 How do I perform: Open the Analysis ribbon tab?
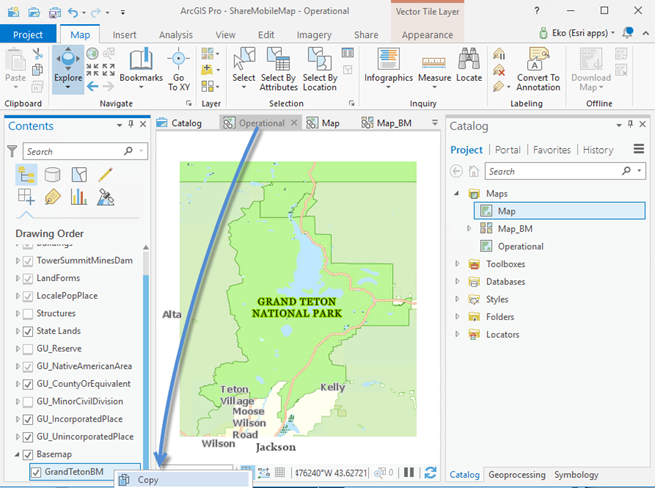[x=175, y=35]
